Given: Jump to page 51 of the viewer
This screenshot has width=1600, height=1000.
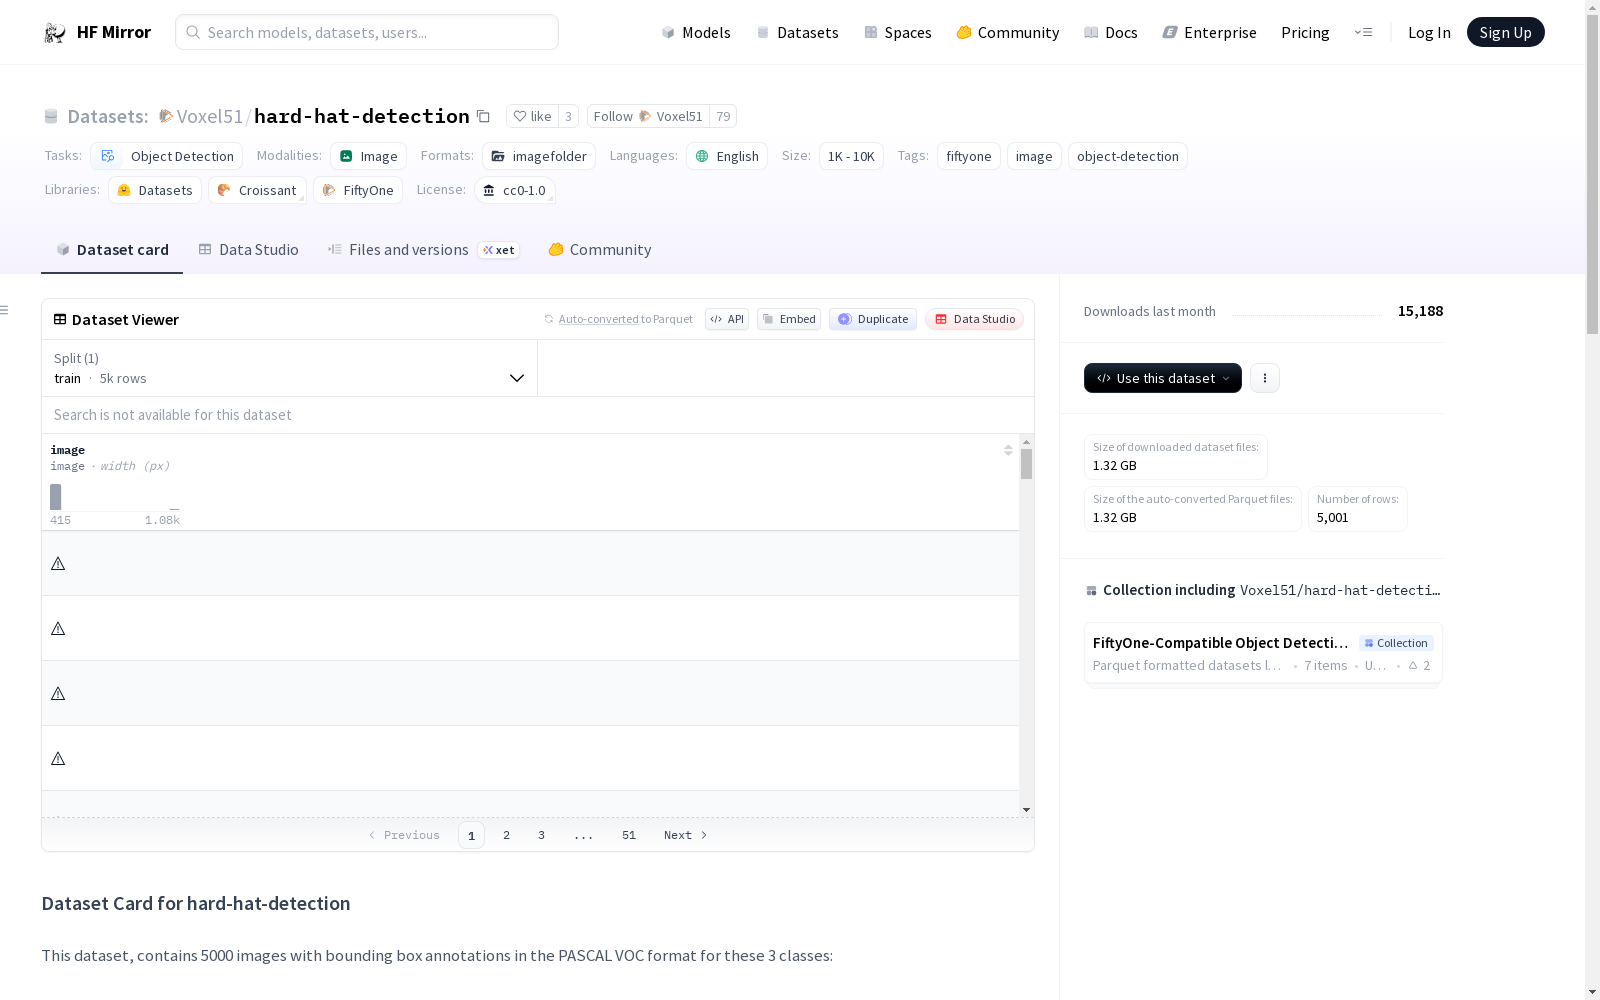Looking at the screenshot, I should (629, 835).
